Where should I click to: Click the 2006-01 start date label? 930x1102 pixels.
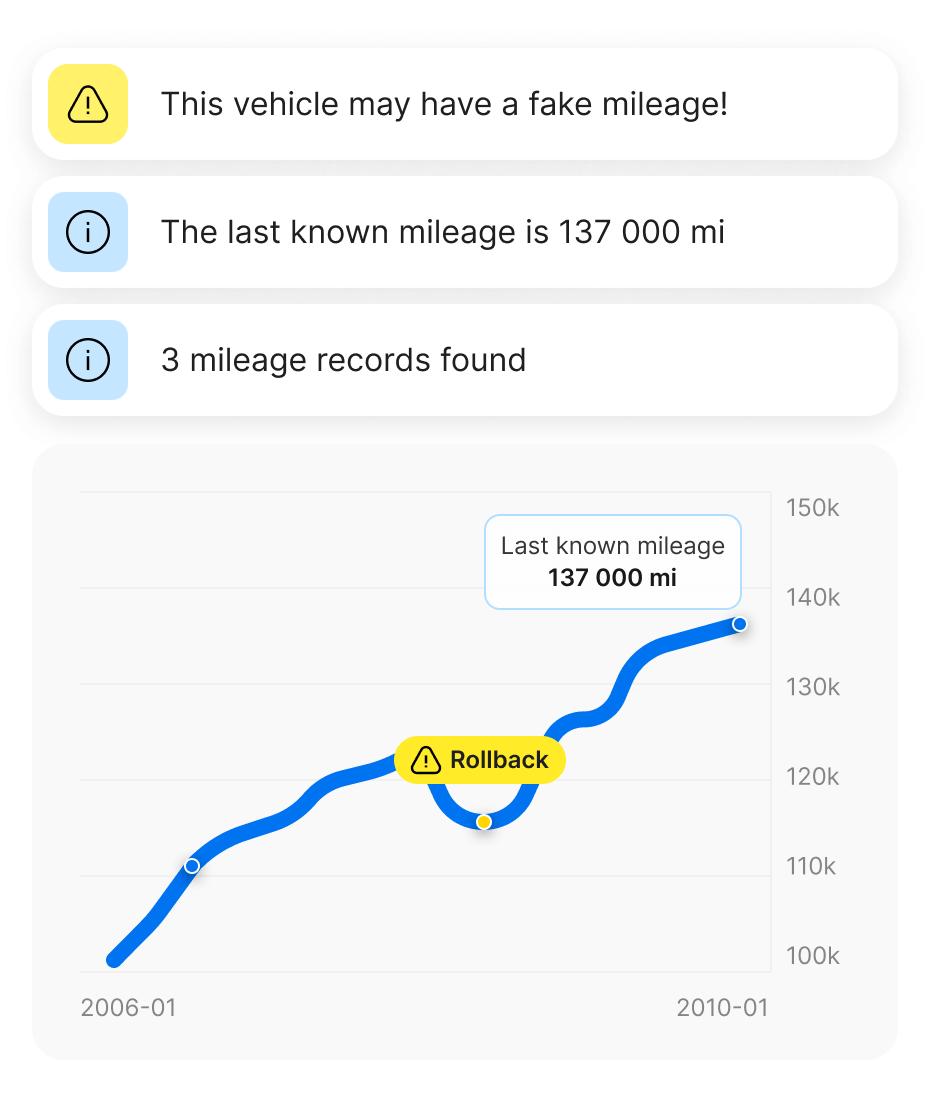tap(128, 1007)
